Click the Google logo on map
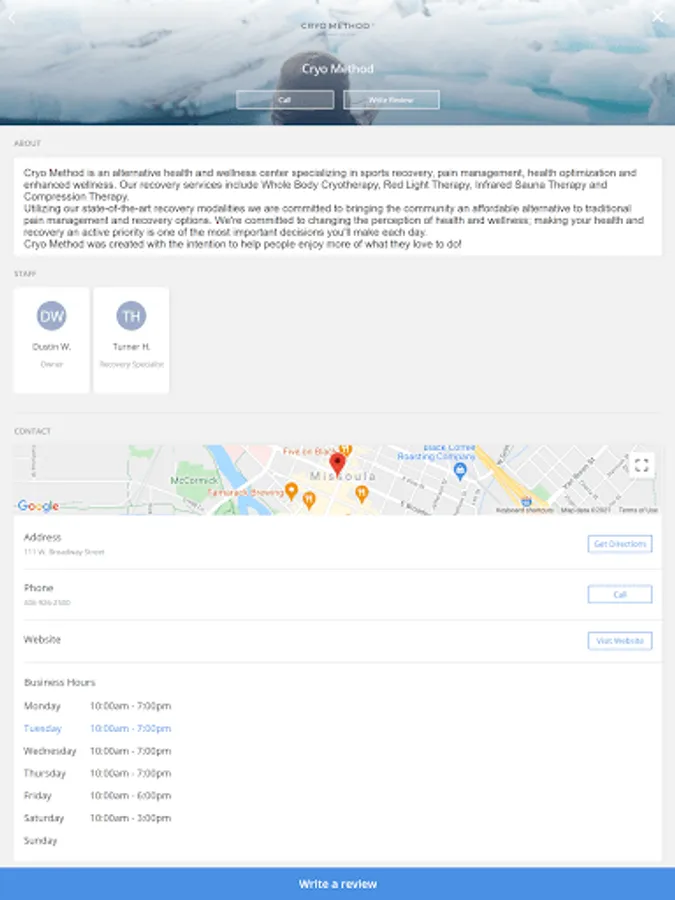 coord(38,506)
